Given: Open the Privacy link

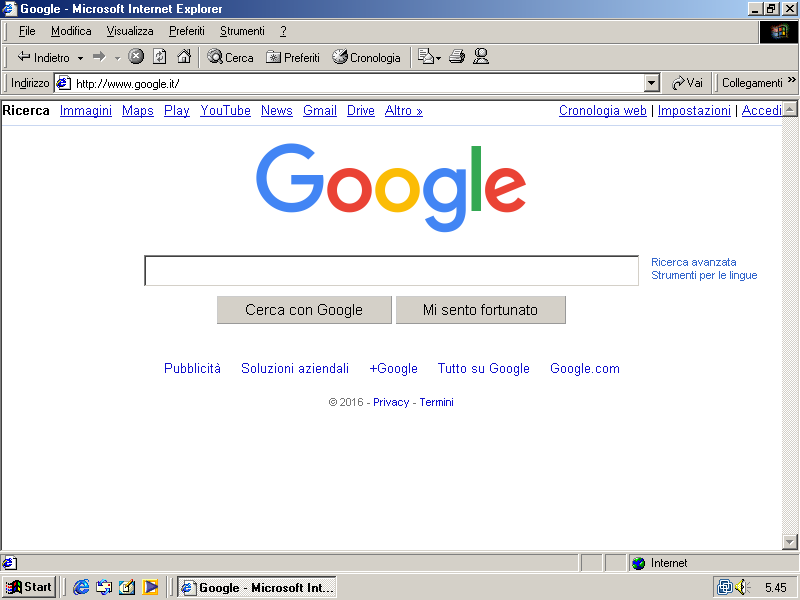Looking at the screenshot, I should point(391,402).
